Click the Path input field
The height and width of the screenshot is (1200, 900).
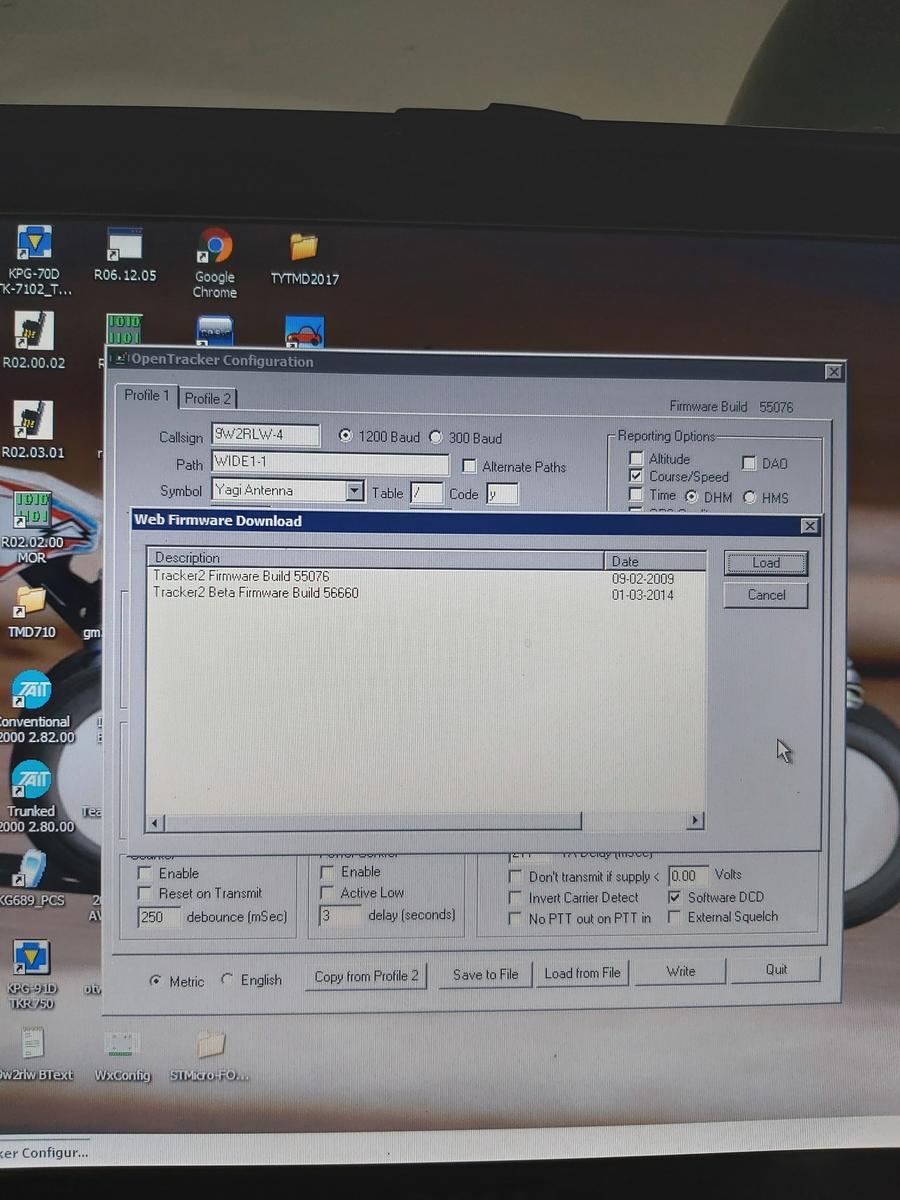coord(330,464)
